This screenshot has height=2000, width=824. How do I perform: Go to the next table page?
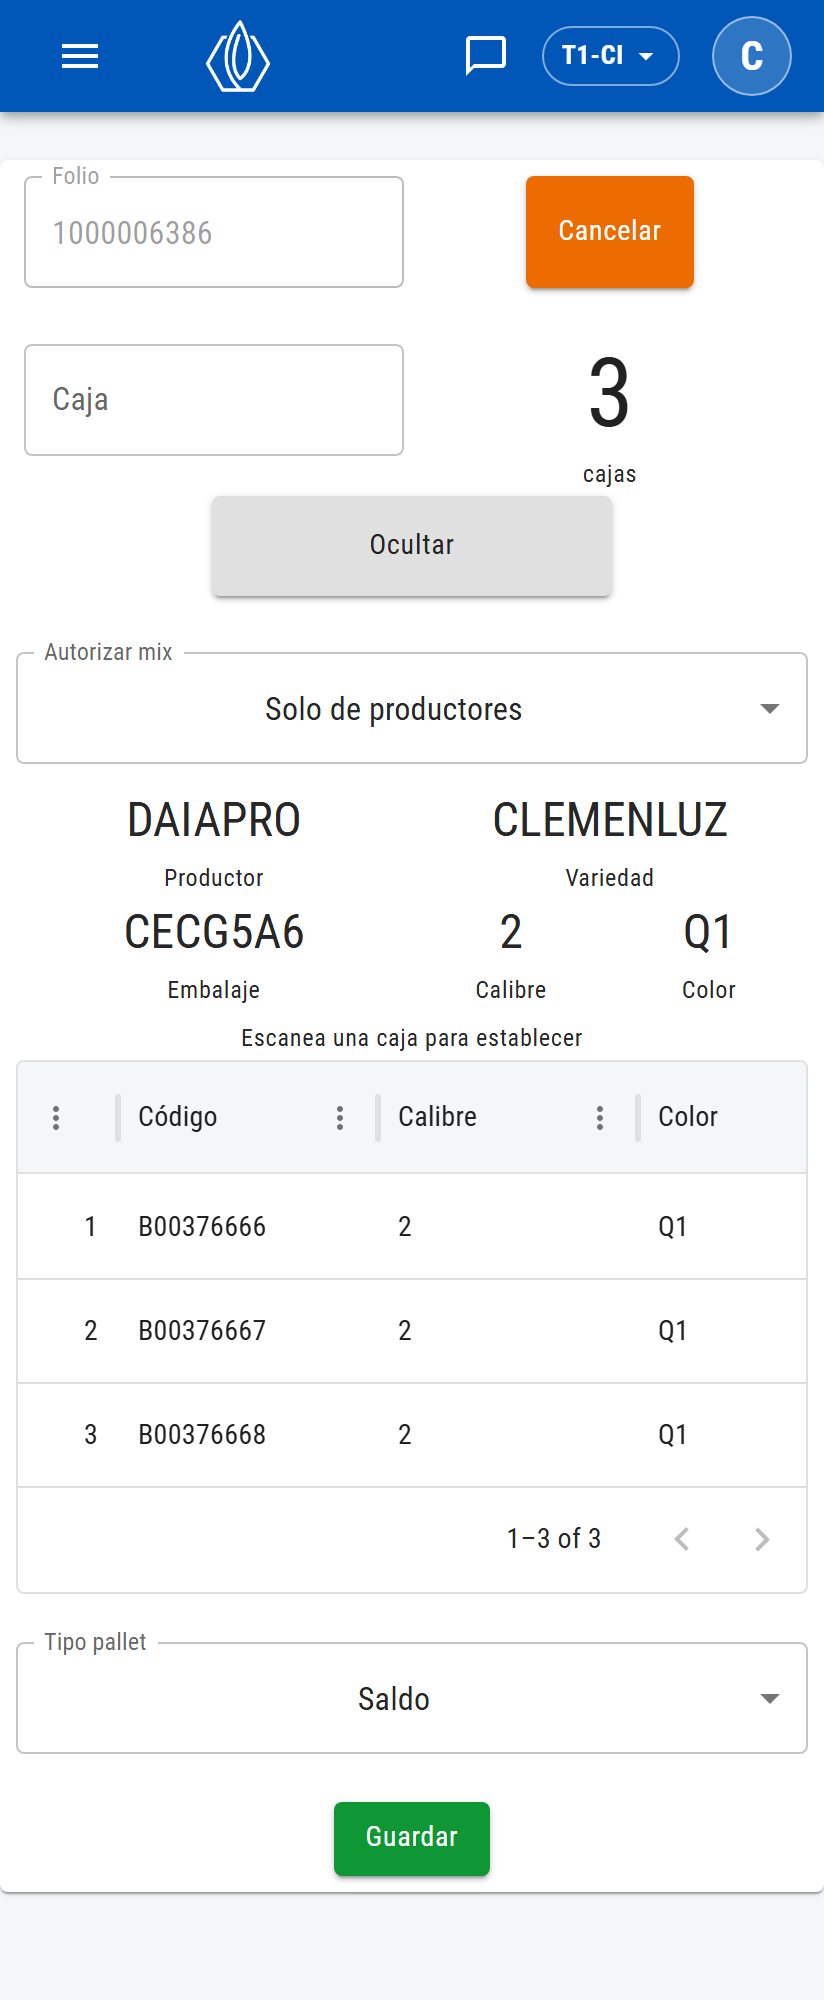(x=762, y=1539)
